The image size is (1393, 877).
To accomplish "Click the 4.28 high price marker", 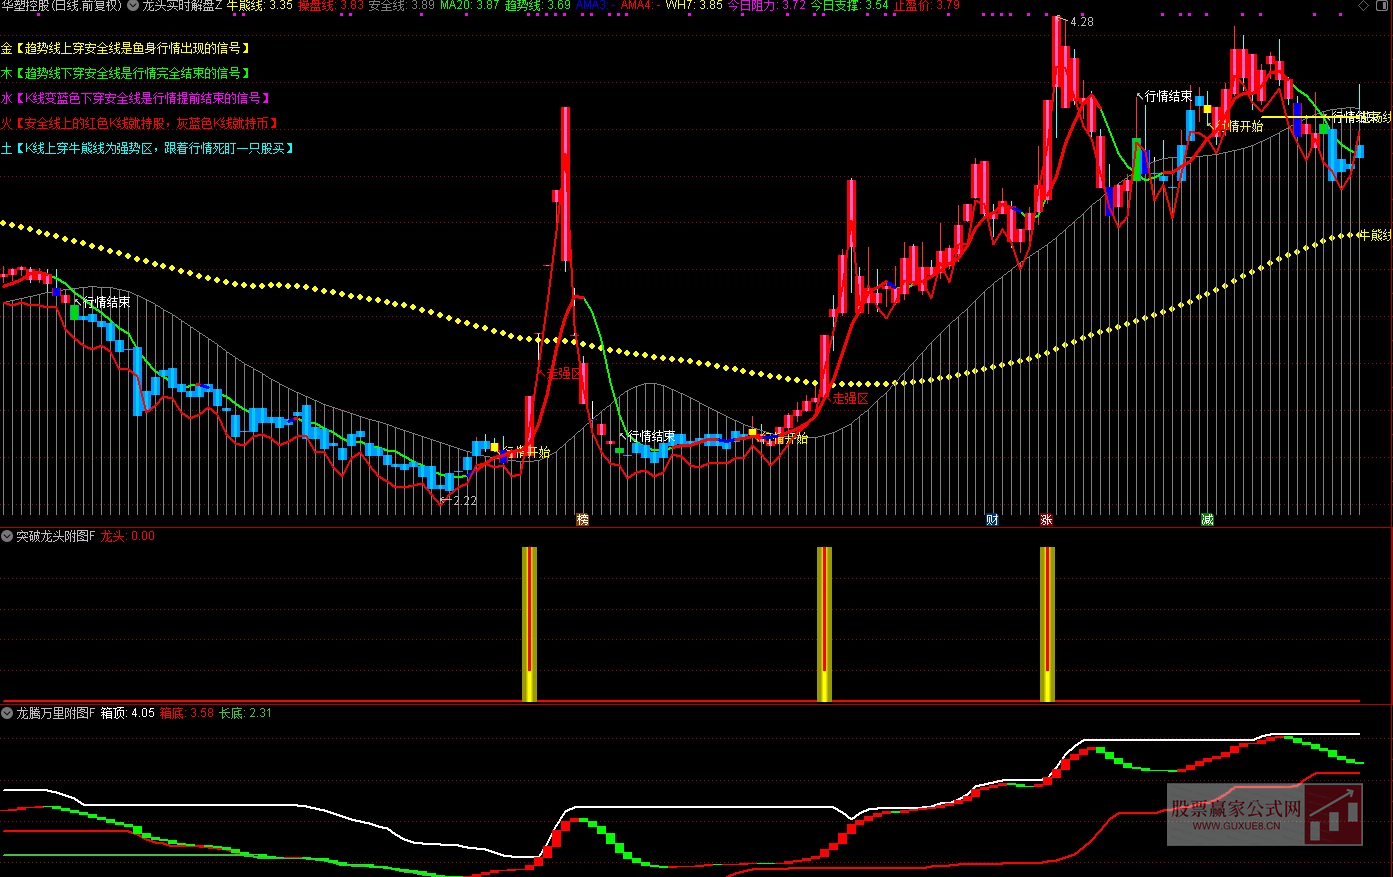I will (x=1081, y=21).
